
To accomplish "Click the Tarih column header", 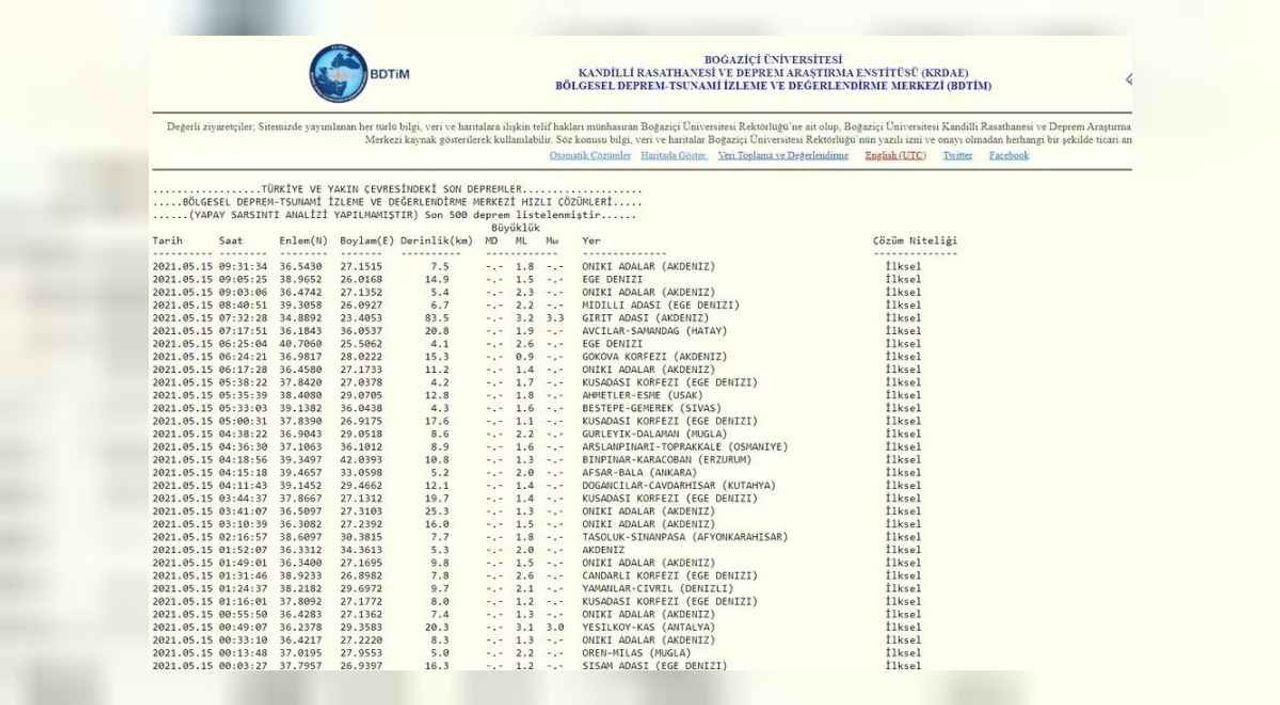I will (168, 240).
